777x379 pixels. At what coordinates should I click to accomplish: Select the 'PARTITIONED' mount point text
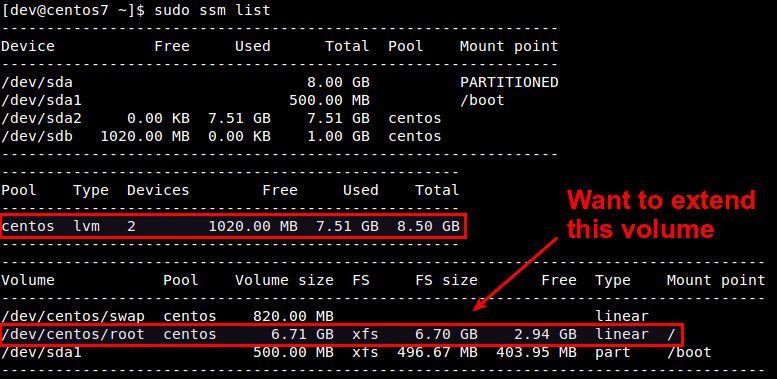509,82
